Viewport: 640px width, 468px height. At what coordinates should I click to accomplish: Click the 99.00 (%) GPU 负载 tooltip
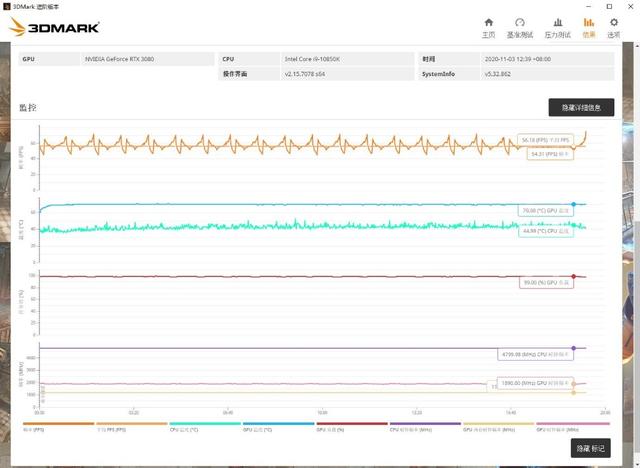546,282
